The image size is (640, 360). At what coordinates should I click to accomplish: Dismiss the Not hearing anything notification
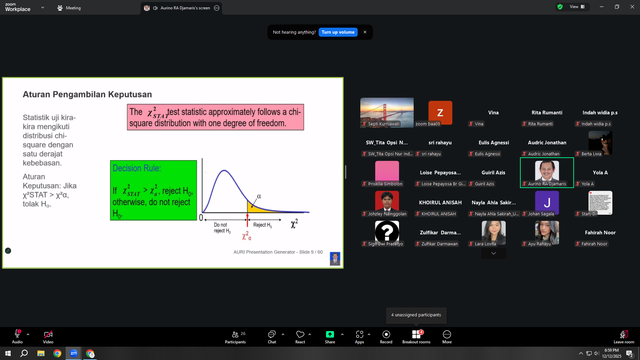pyautogui.click(x=365, y=32)
